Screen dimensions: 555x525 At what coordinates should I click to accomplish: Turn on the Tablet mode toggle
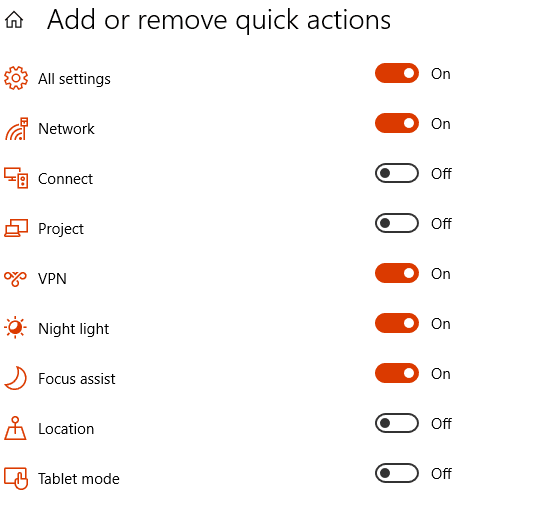tap(397, 473)
